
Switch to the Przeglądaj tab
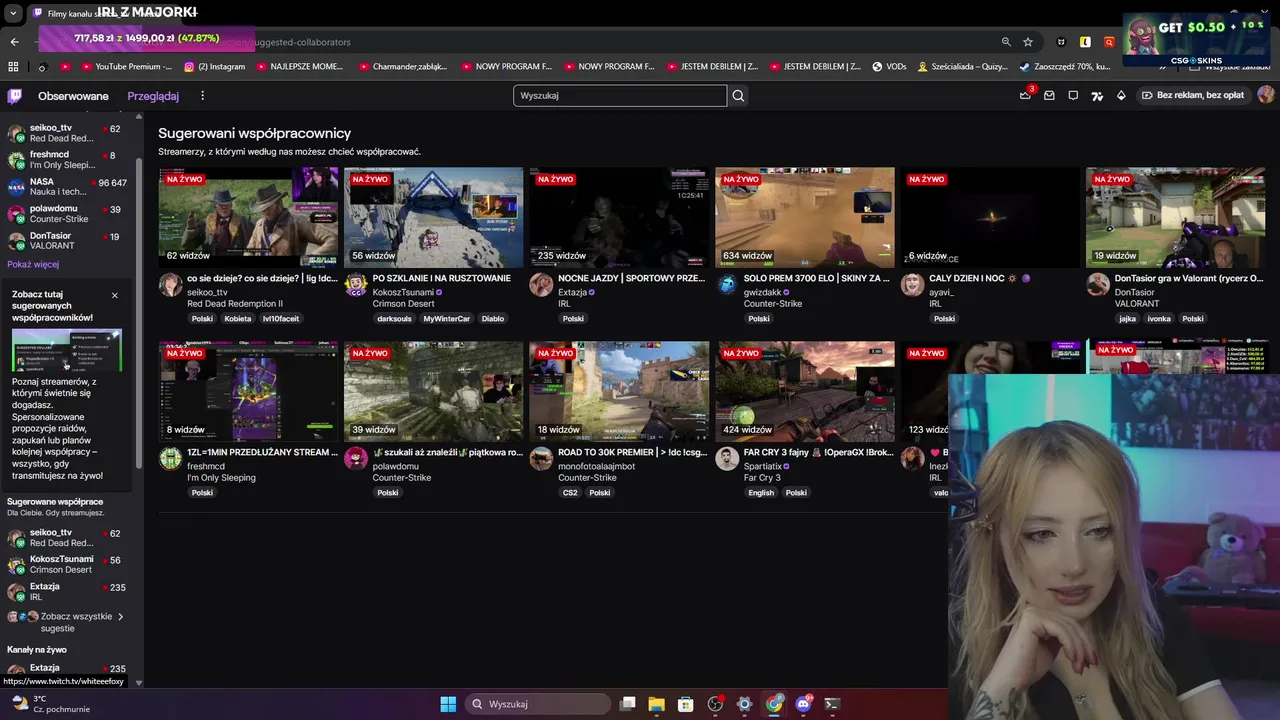(153, 96)
